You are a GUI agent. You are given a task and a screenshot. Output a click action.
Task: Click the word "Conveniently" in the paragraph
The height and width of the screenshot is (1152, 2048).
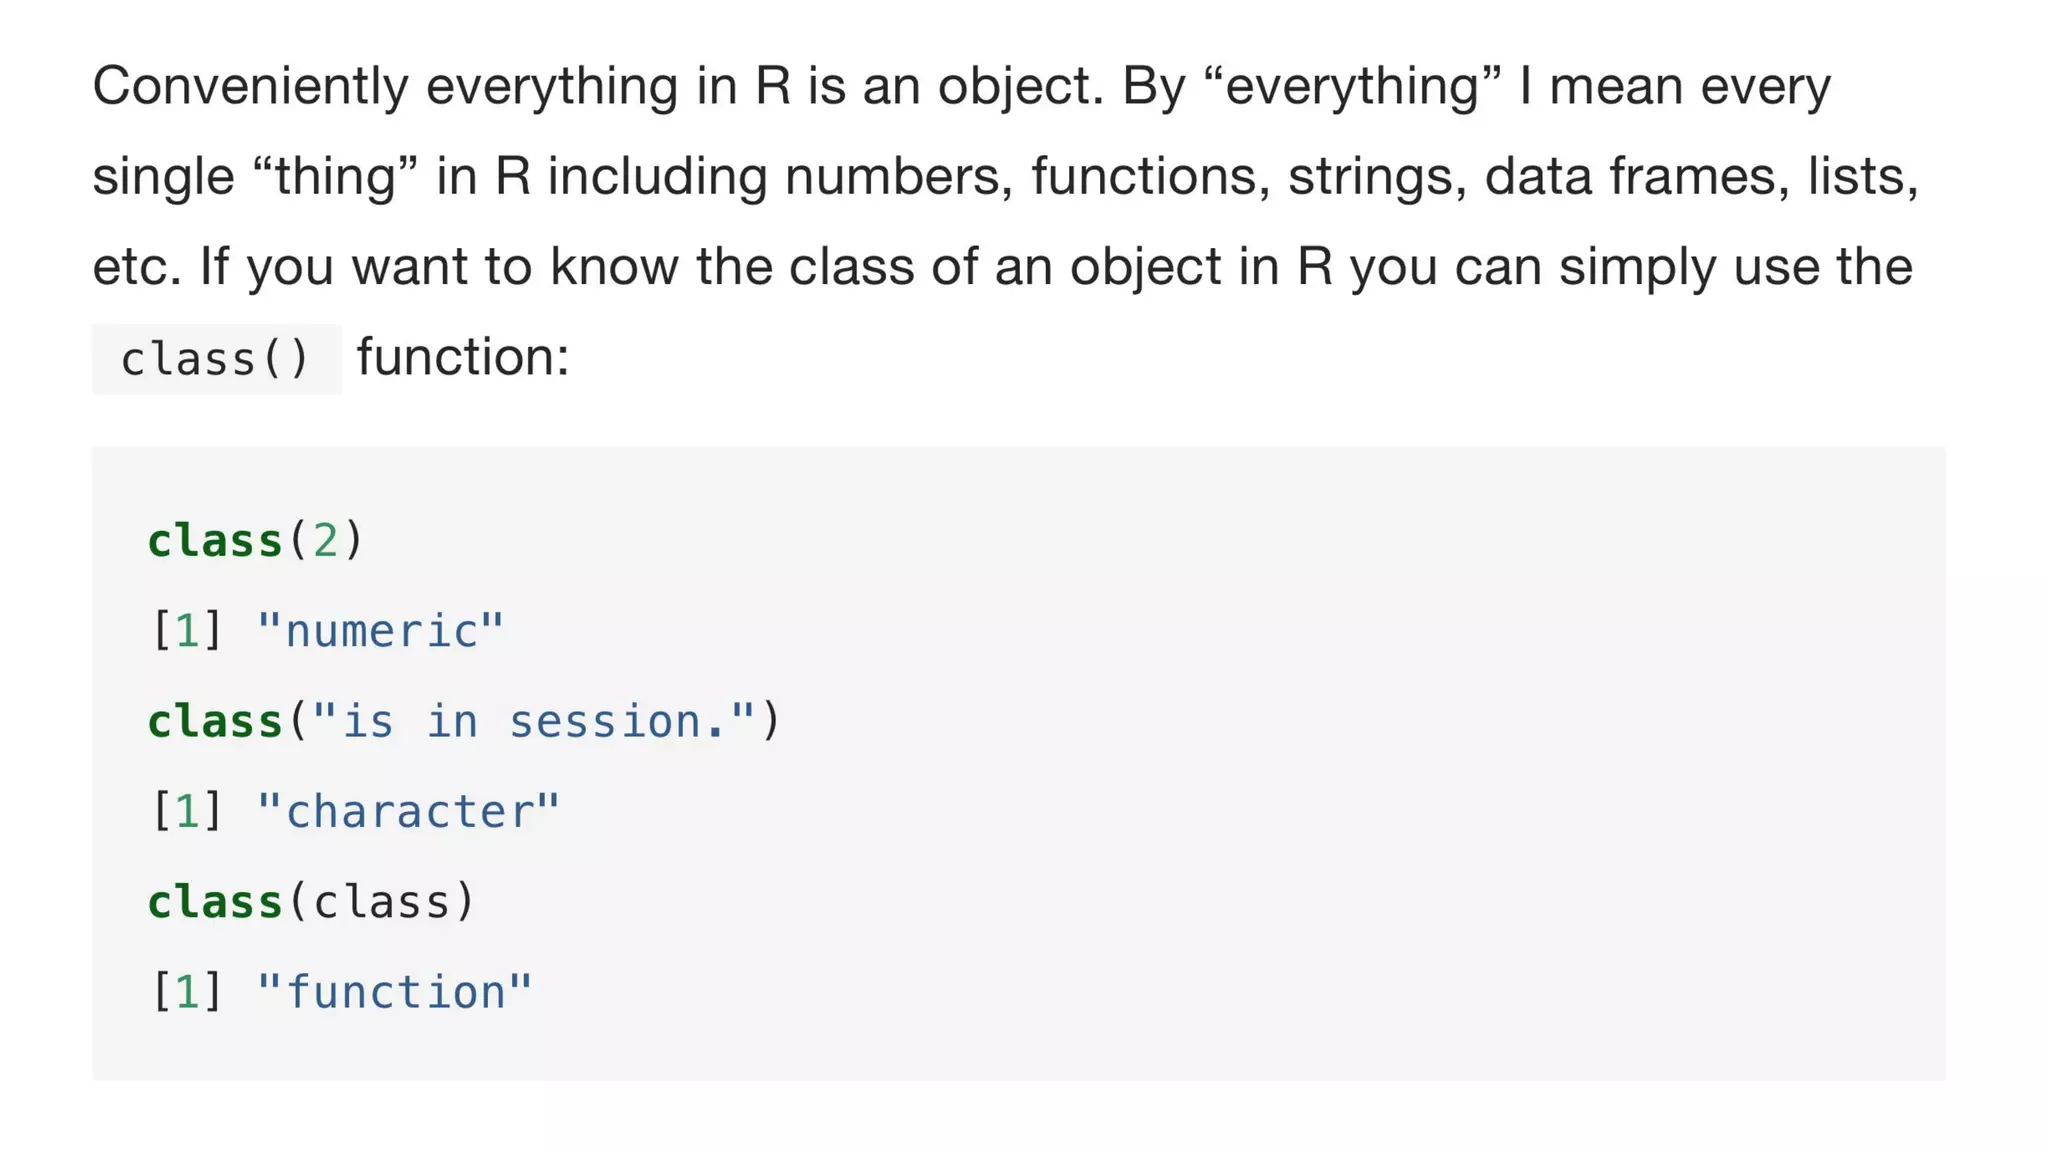tap(250, 86)
